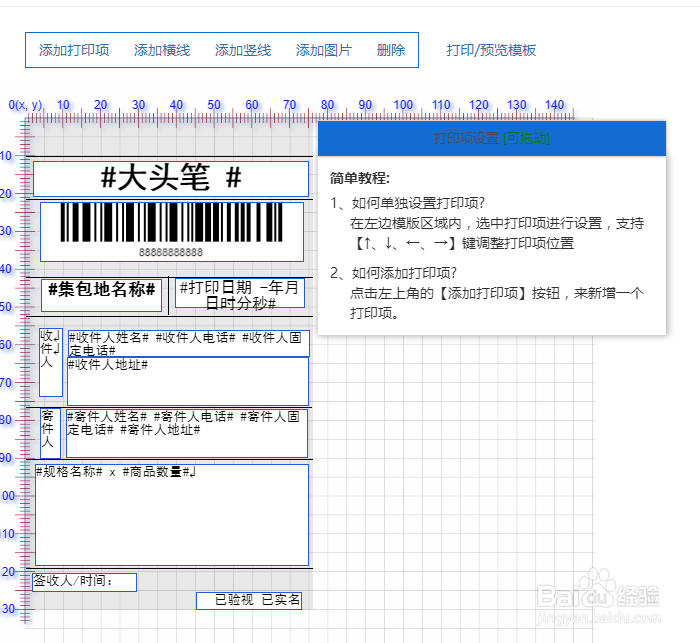Select the #集包地名称# print item
This screenshot has height=643, width=700.
coord(101,295)
